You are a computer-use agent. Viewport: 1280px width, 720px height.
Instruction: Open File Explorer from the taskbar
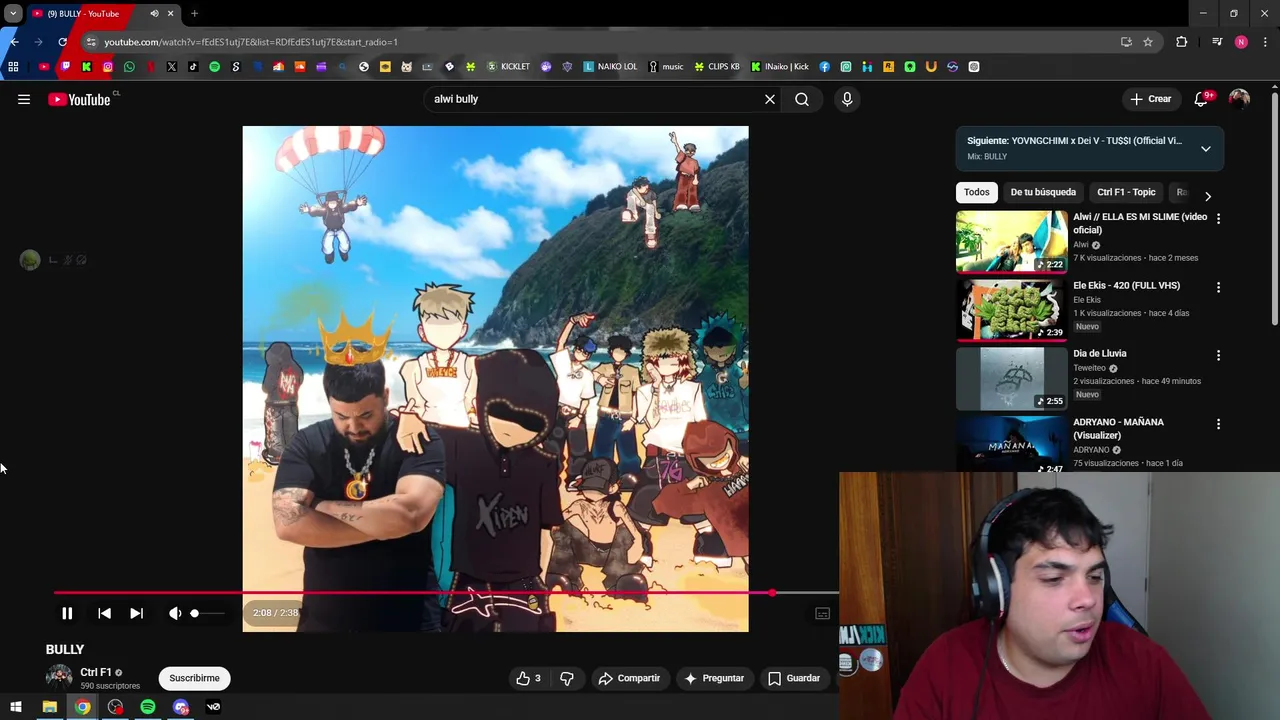click(x=49, y=707)
